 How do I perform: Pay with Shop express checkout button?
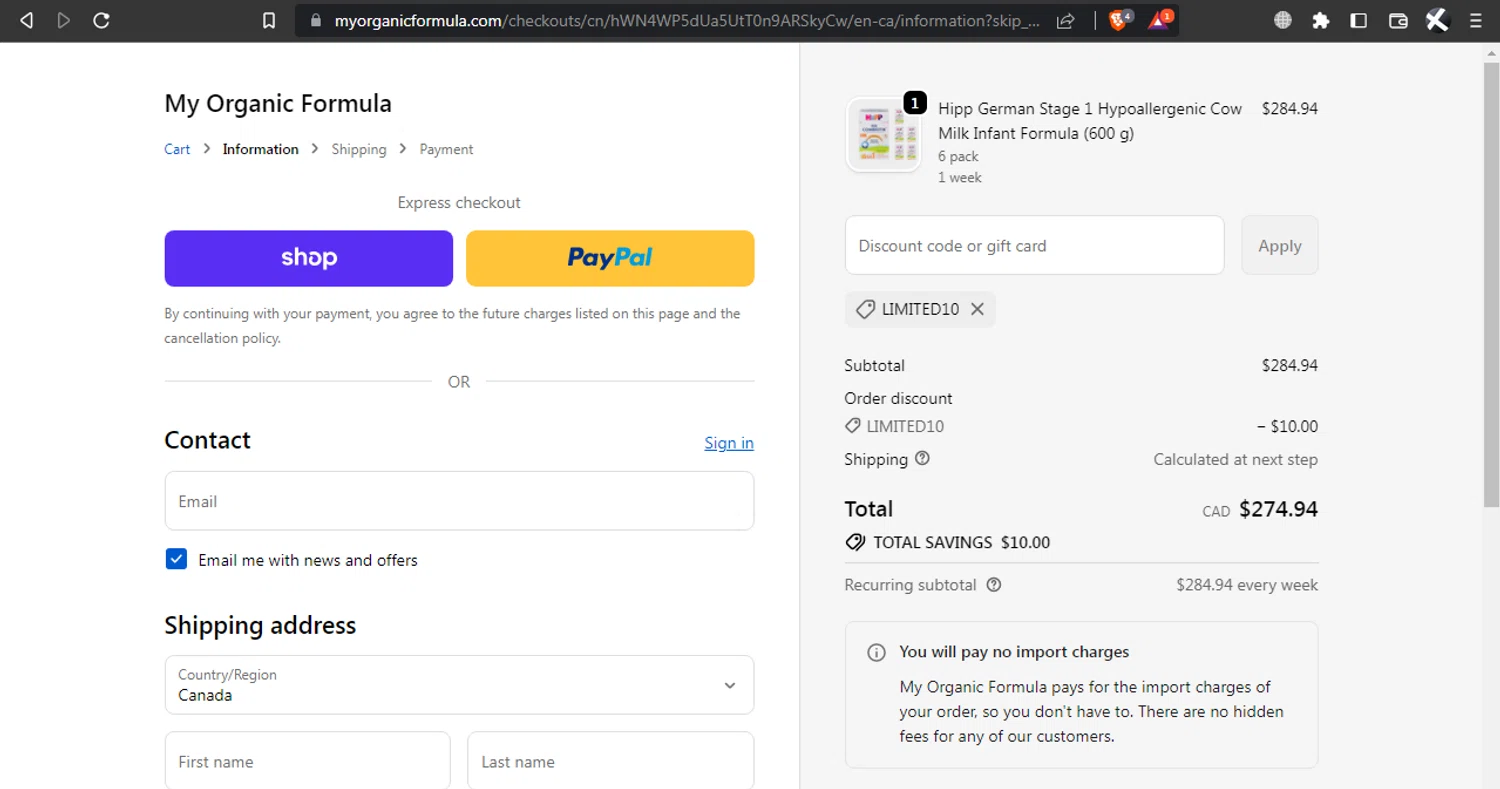coord(309,258)
